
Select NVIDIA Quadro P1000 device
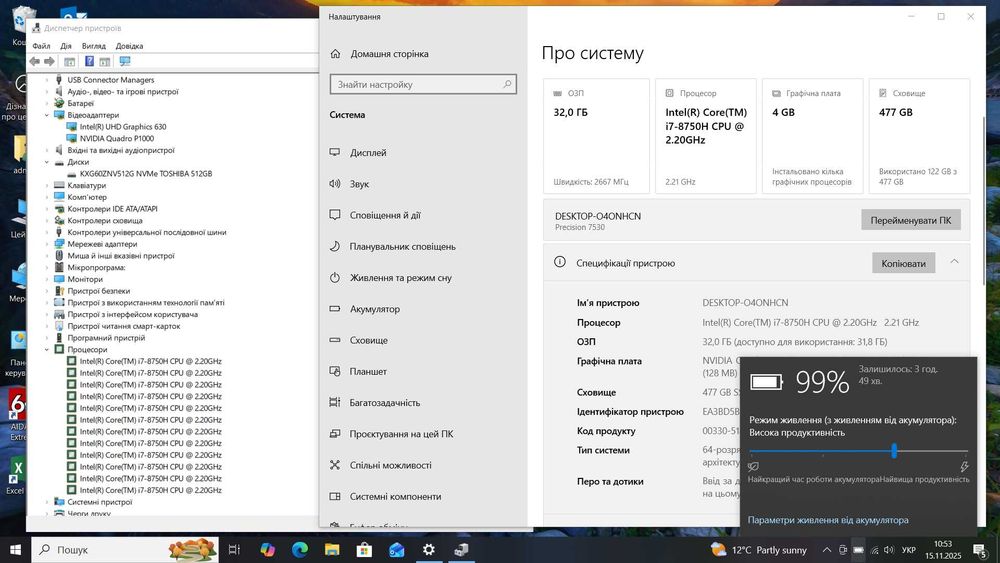pos(117,138)
